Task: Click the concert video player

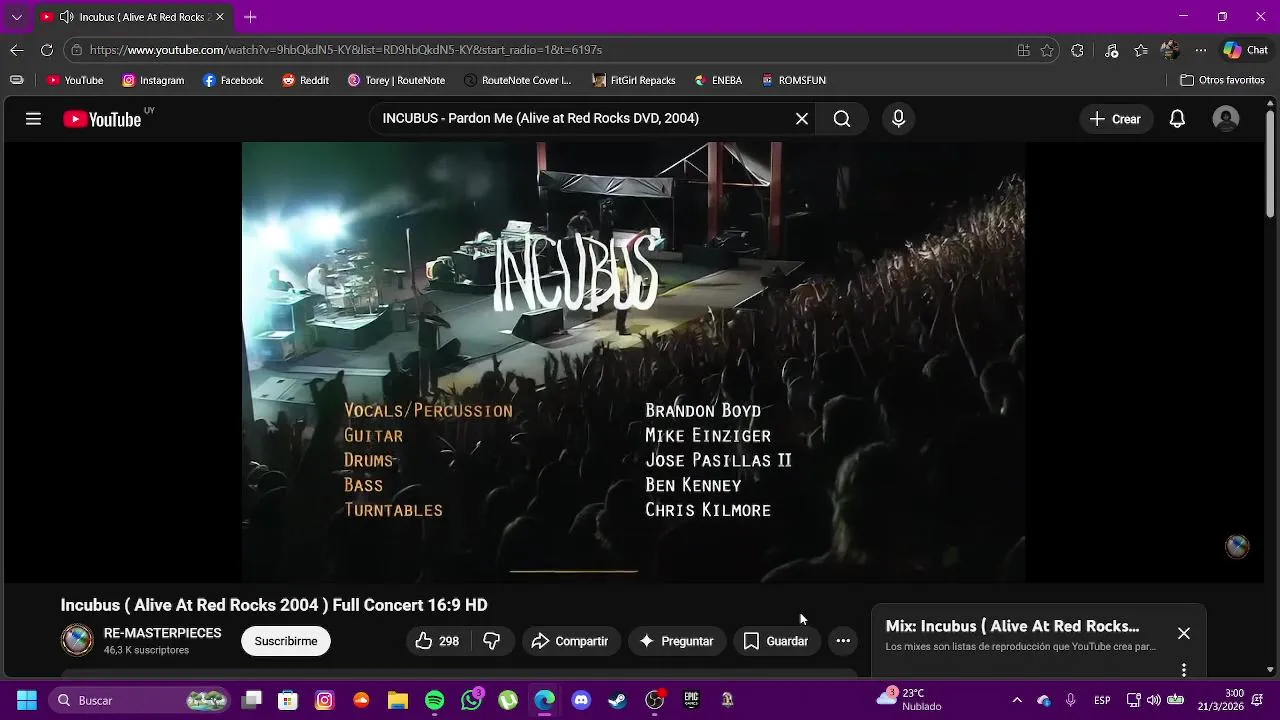Action: click(x=633, y=362)
